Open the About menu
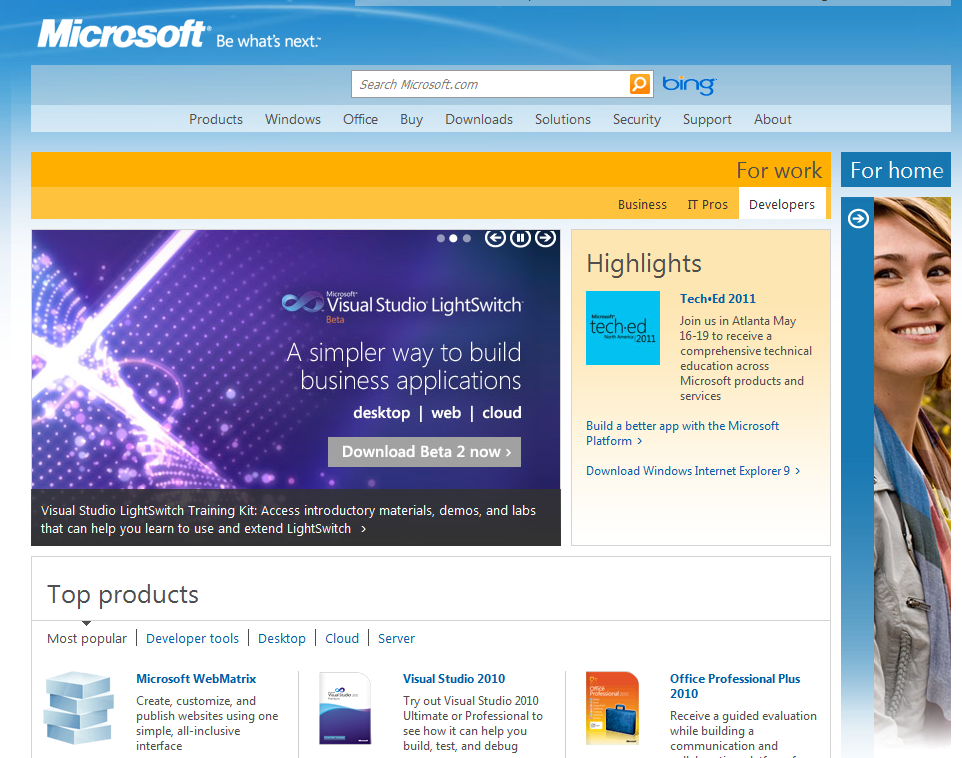The height and width of the screenshot is (758, 962). (x=772, y=120)
